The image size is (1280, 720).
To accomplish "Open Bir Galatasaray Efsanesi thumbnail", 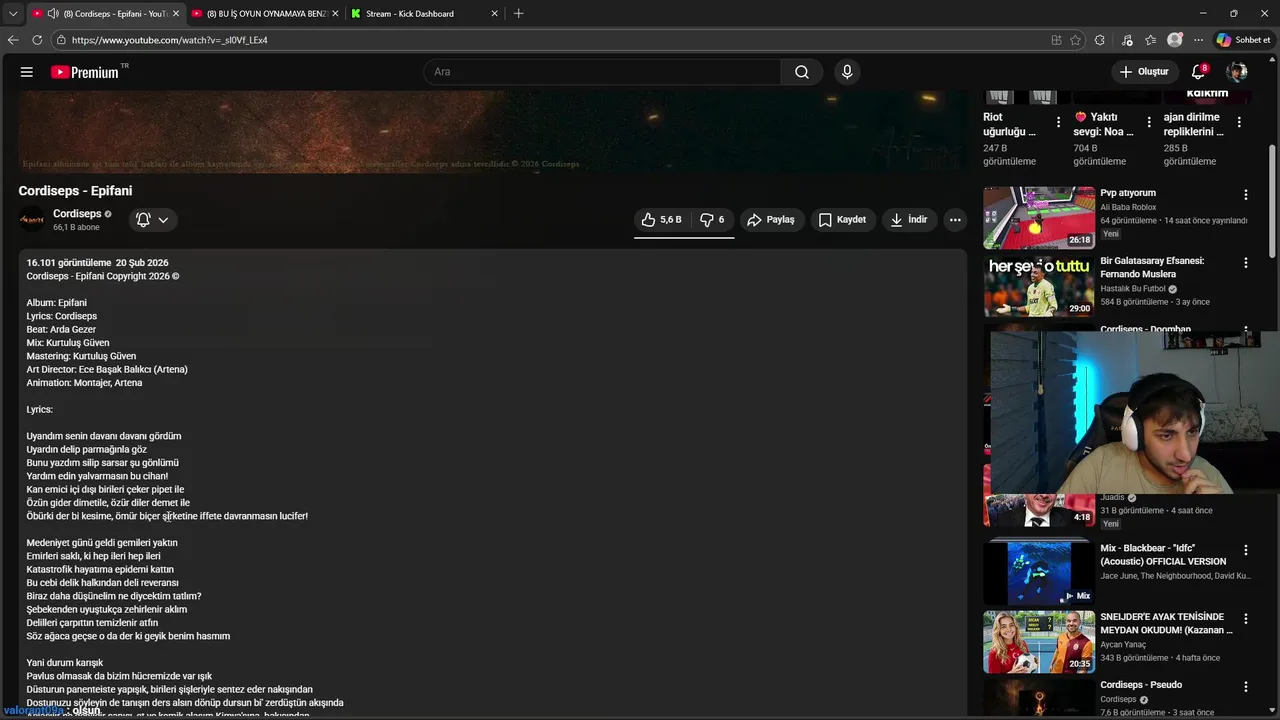I will point(1039,286).
